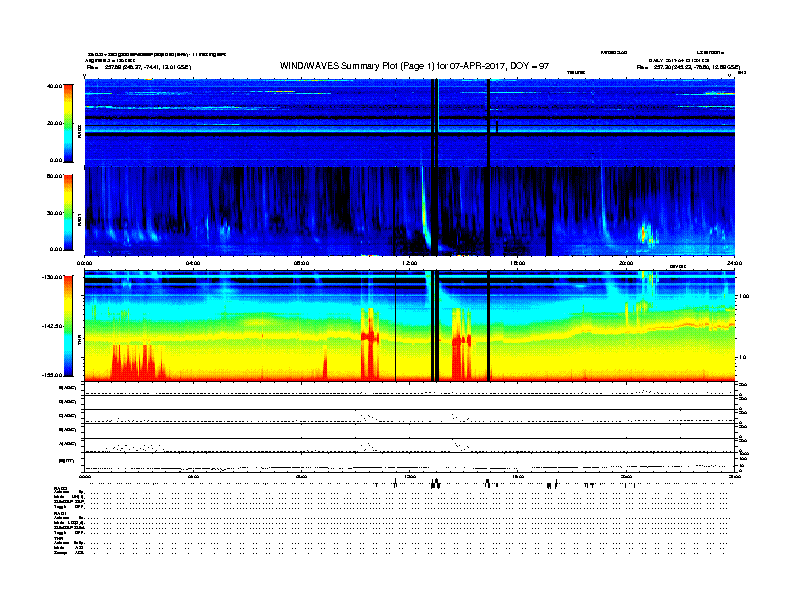
Task: Click the TNR vertical axis label
Action: pos(79,342)
